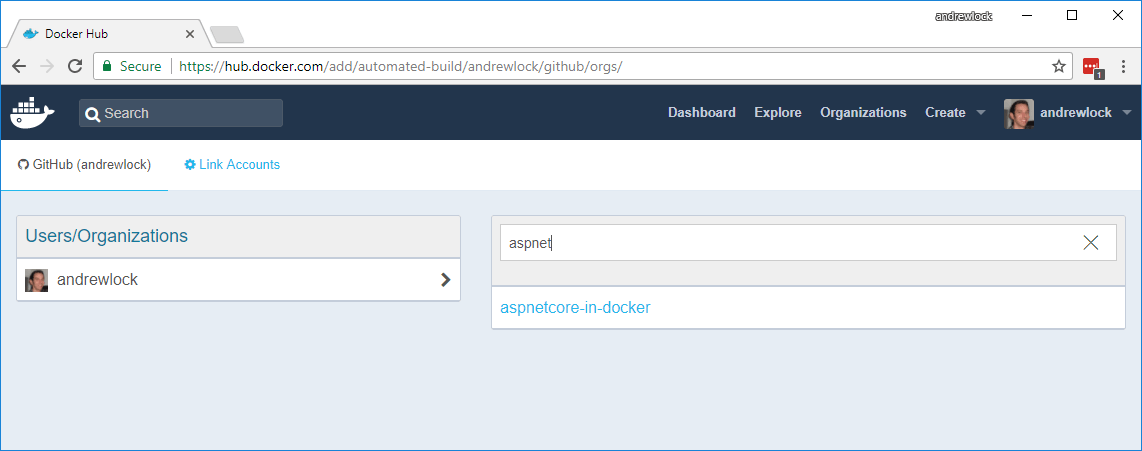This screenshot has height=451, width=1142.
Task: Click the Users/Organizations heading
Action: (x=106, y=236)
